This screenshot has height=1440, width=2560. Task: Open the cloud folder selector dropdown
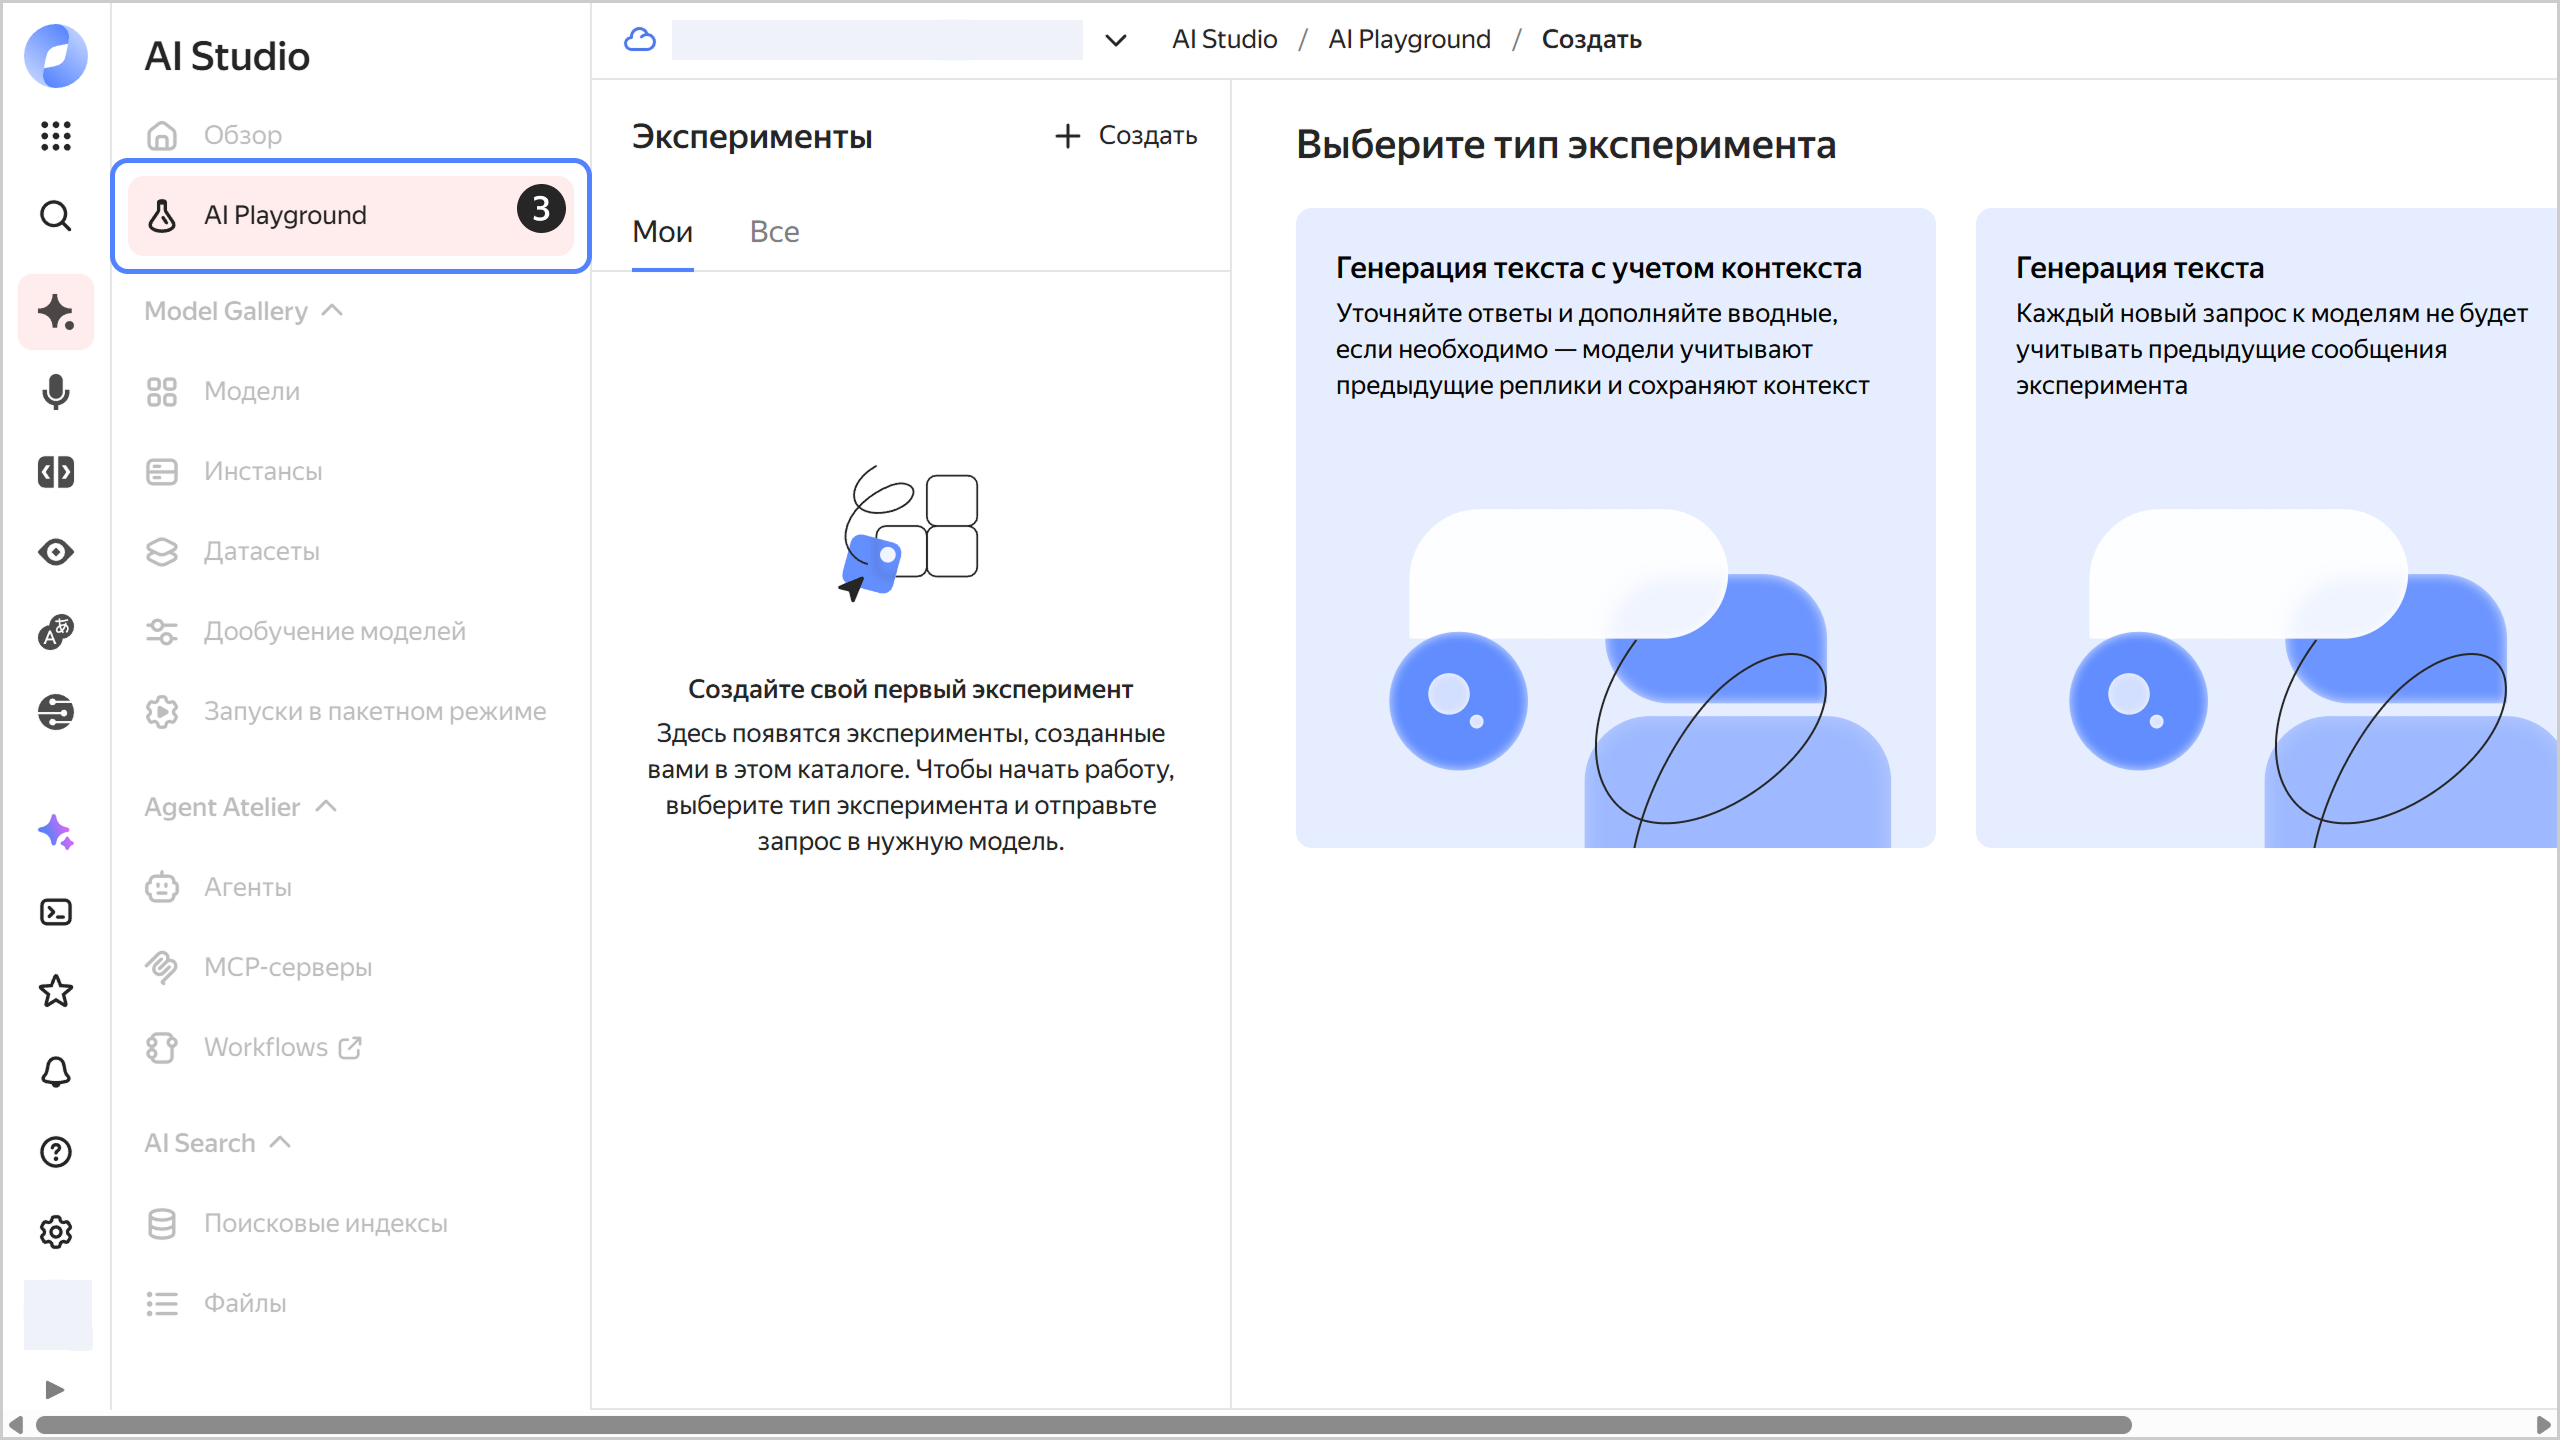(x=1115, y=40)
